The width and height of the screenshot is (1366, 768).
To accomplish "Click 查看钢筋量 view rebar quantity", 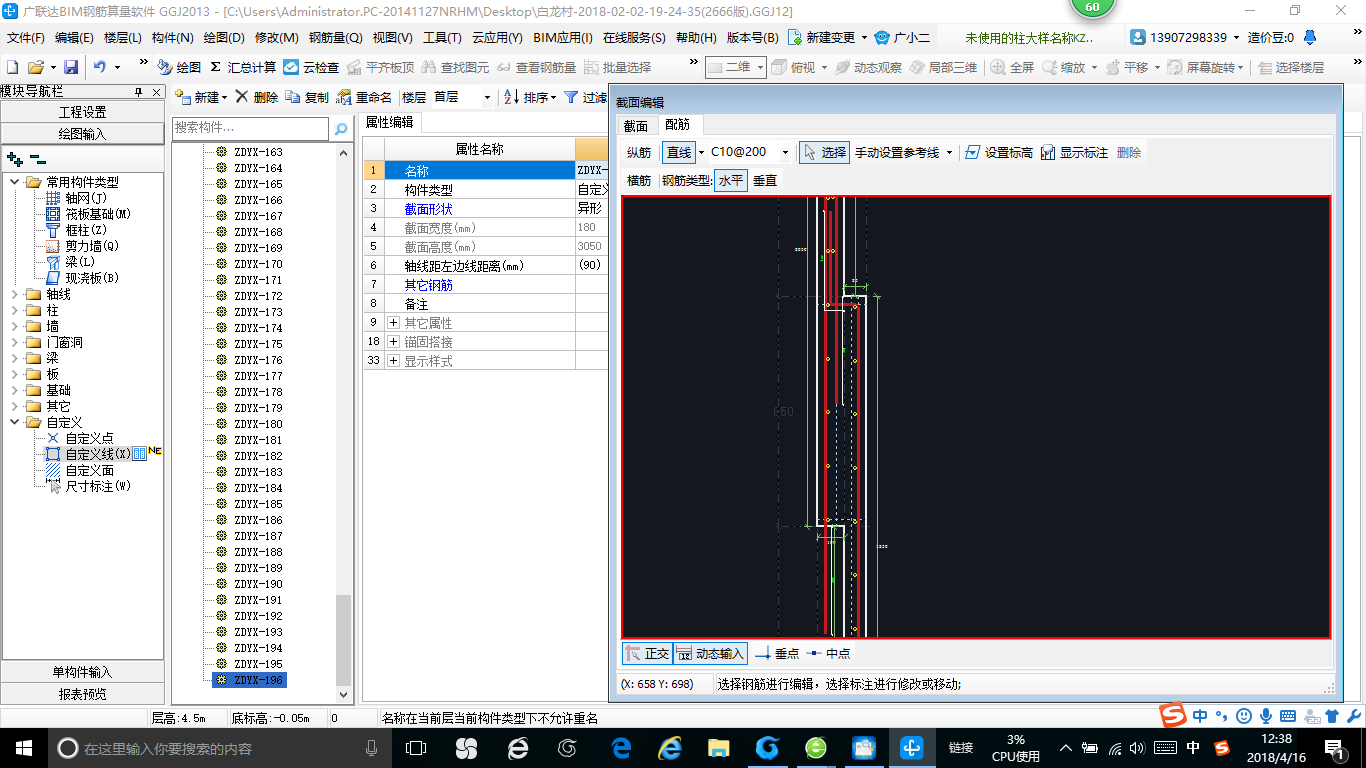I will pos(536,67).
